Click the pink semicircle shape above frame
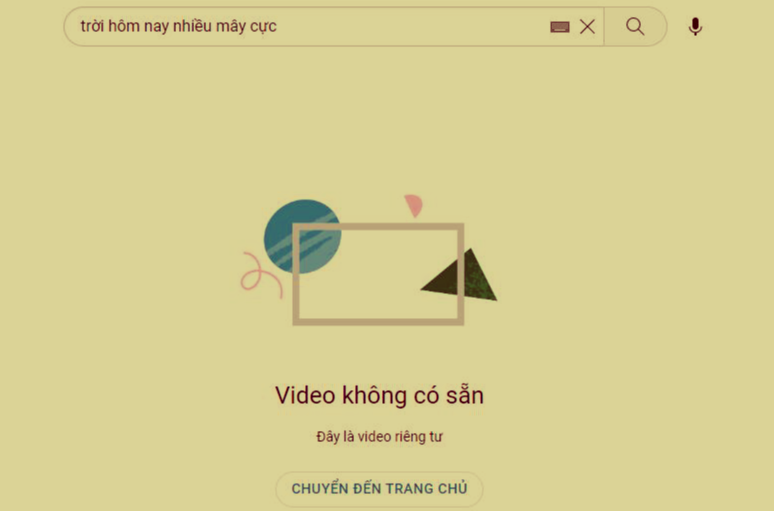This screenshot has height=511, width=774. click(x=414, y=205)
